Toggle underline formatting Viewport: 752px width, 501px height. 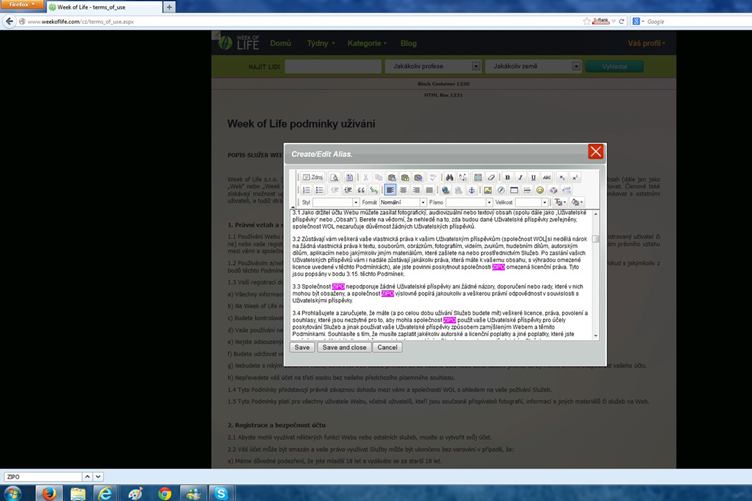coord(533,177)
